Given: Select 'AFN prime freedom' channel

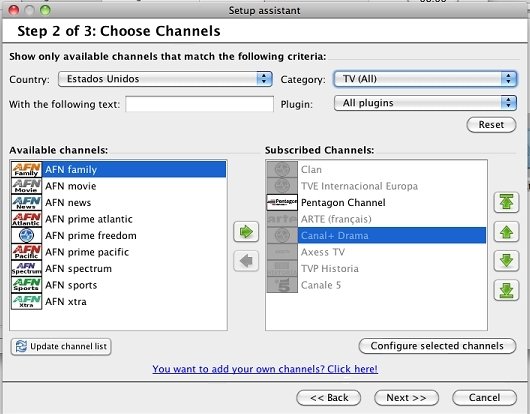Looking at the screenshot, I should pyautogui.click(x=119, y=236).
